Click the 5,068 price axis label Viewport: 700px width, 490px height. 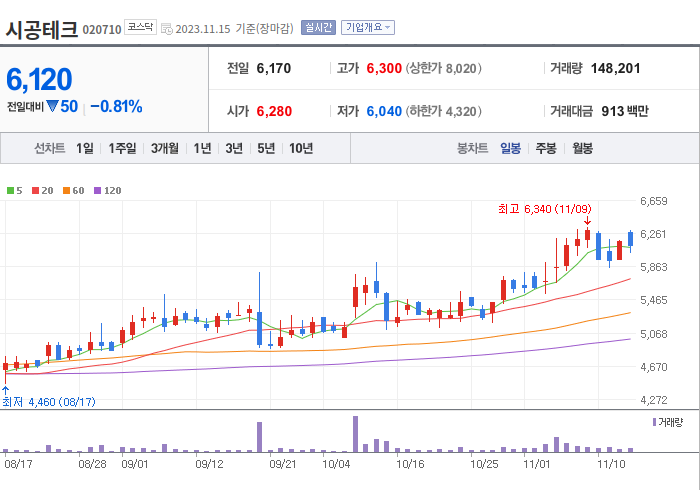point(654,334)
